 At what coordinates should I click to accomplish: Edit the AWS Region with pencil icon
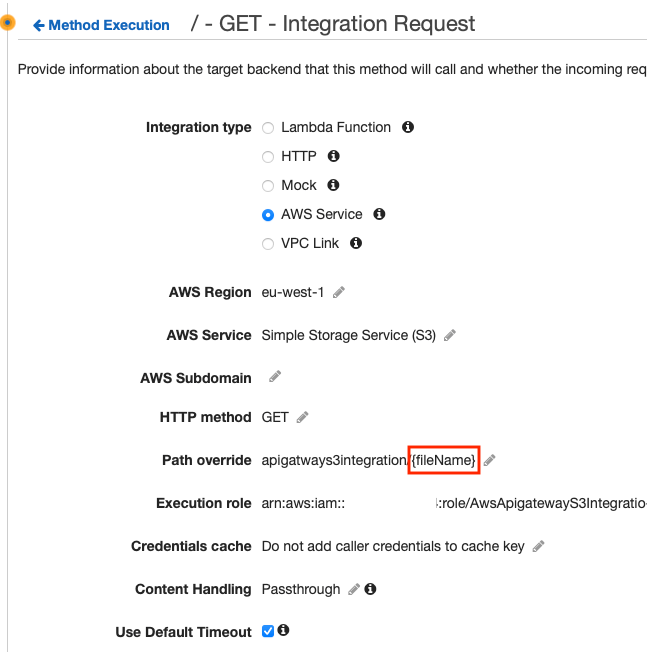click(x=339, y=293)
